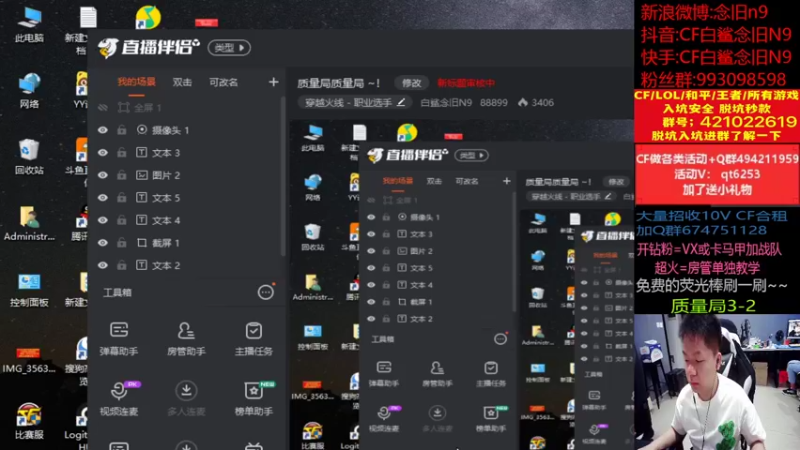The height and width of the screenshot is (450, 800).
Task: Hide the 摄像头 1 layer
Action: [103, 130]
